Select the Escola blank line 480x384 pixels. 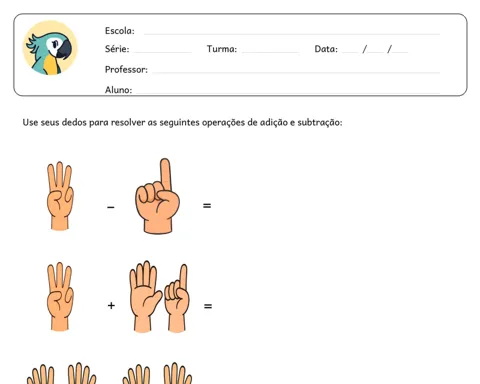[x=292, y=33]
